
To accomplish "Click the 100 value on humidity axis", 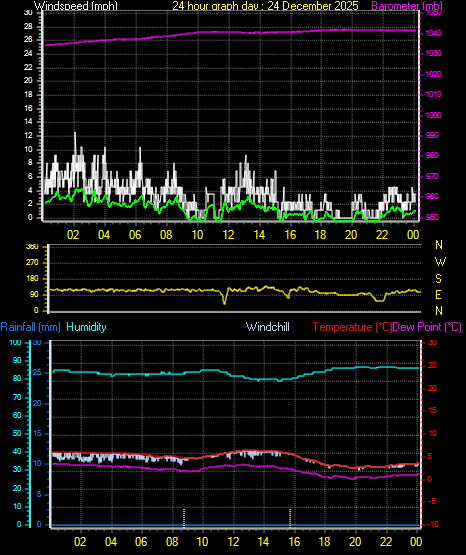I will [15, 343].
